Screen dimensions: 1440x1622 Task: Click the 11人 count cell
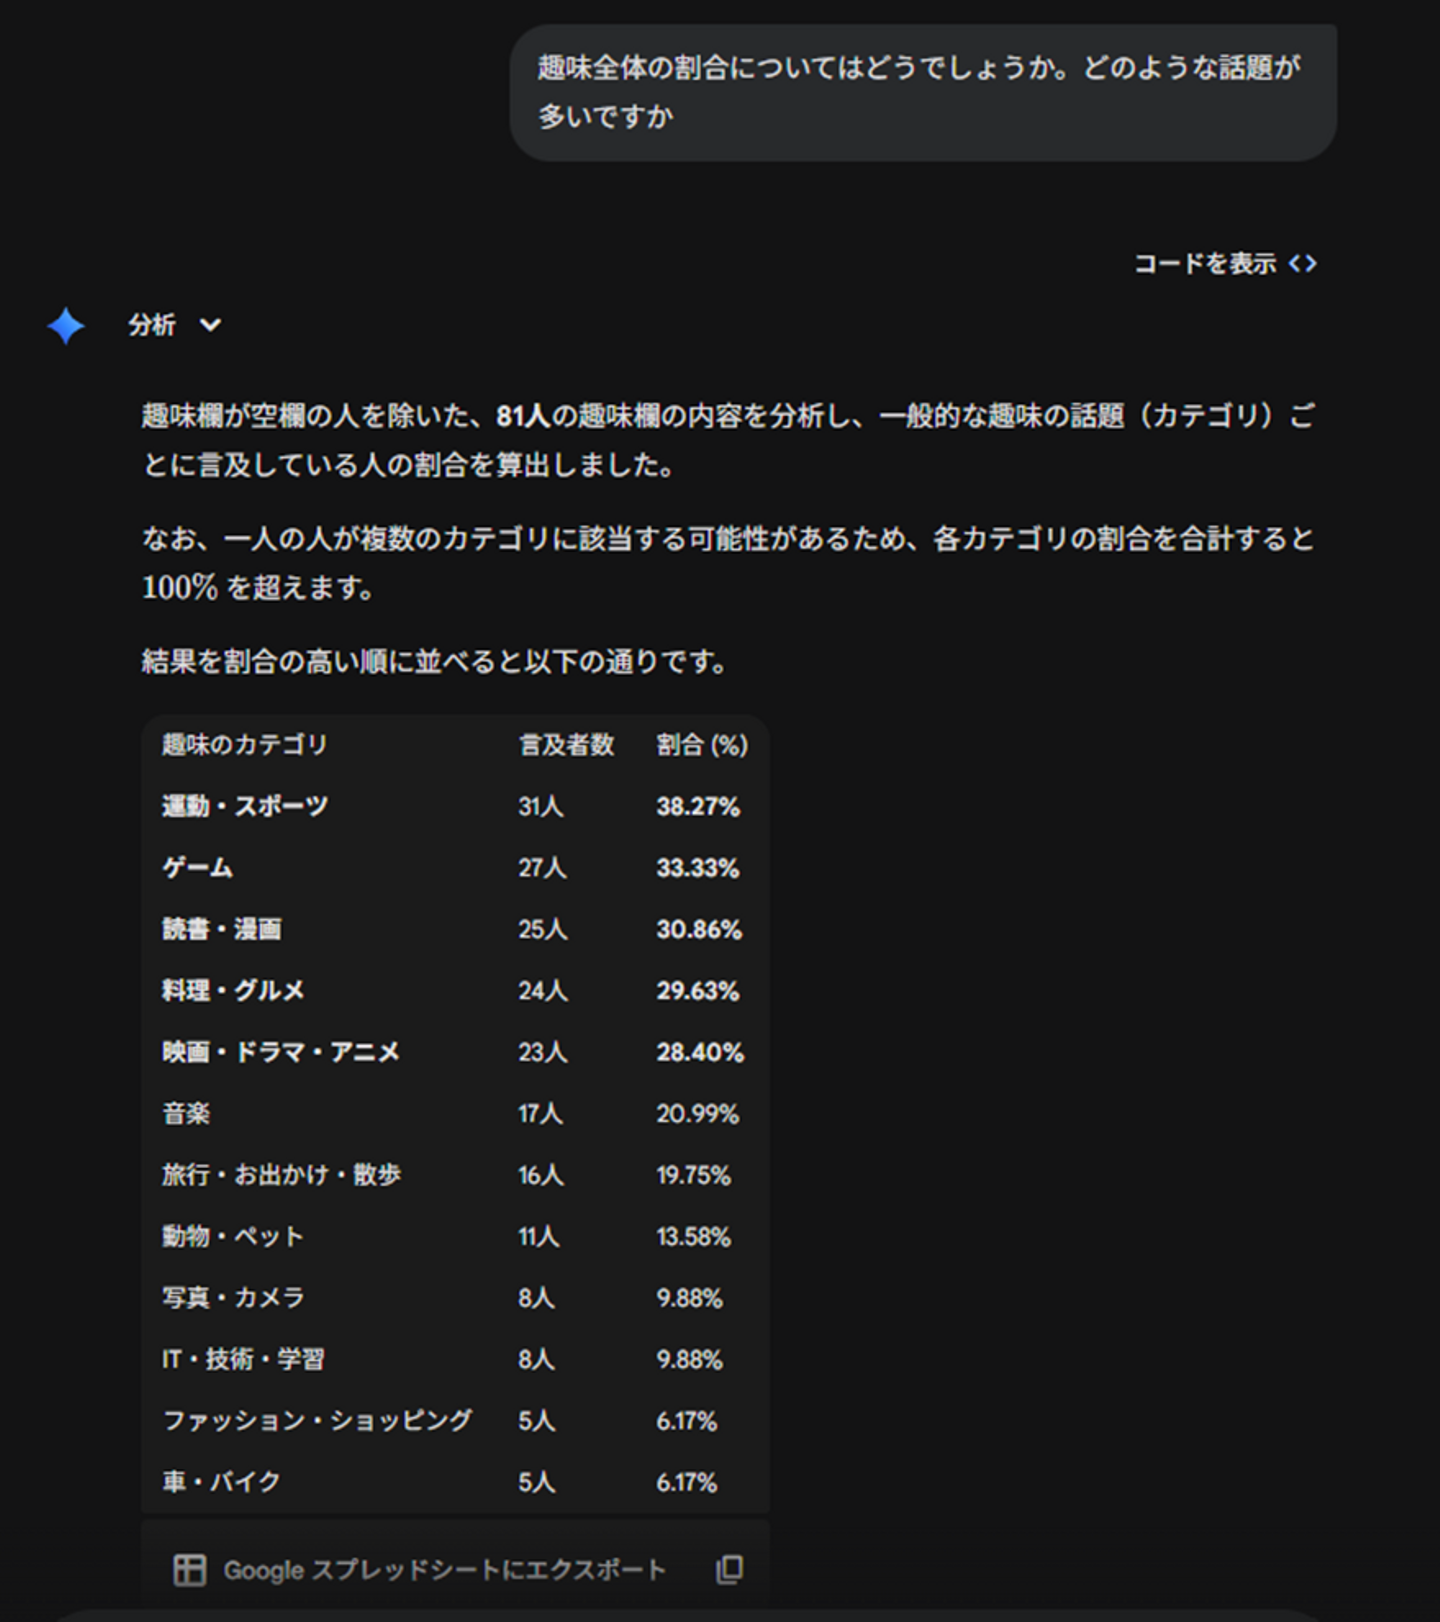tap(539, 1237)
